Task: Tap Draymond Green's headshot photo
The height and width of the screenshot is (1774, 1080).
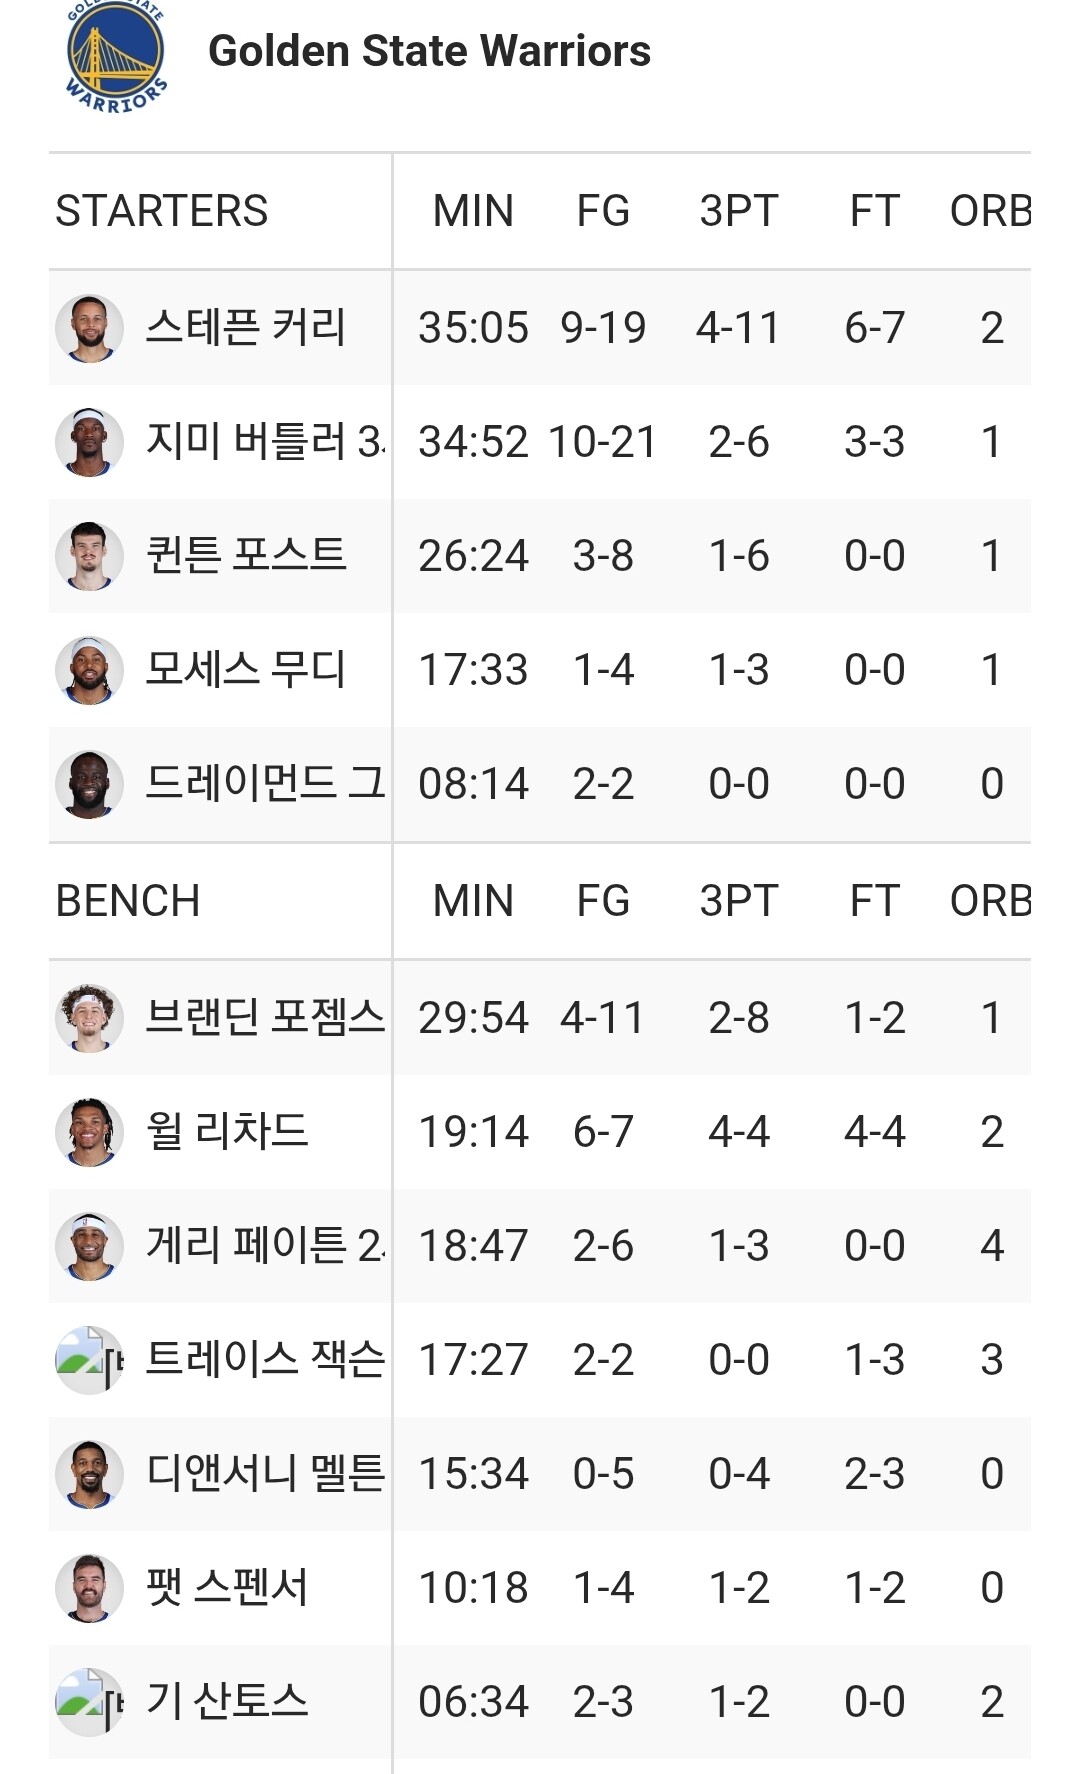Action: (x=89, y=784)
